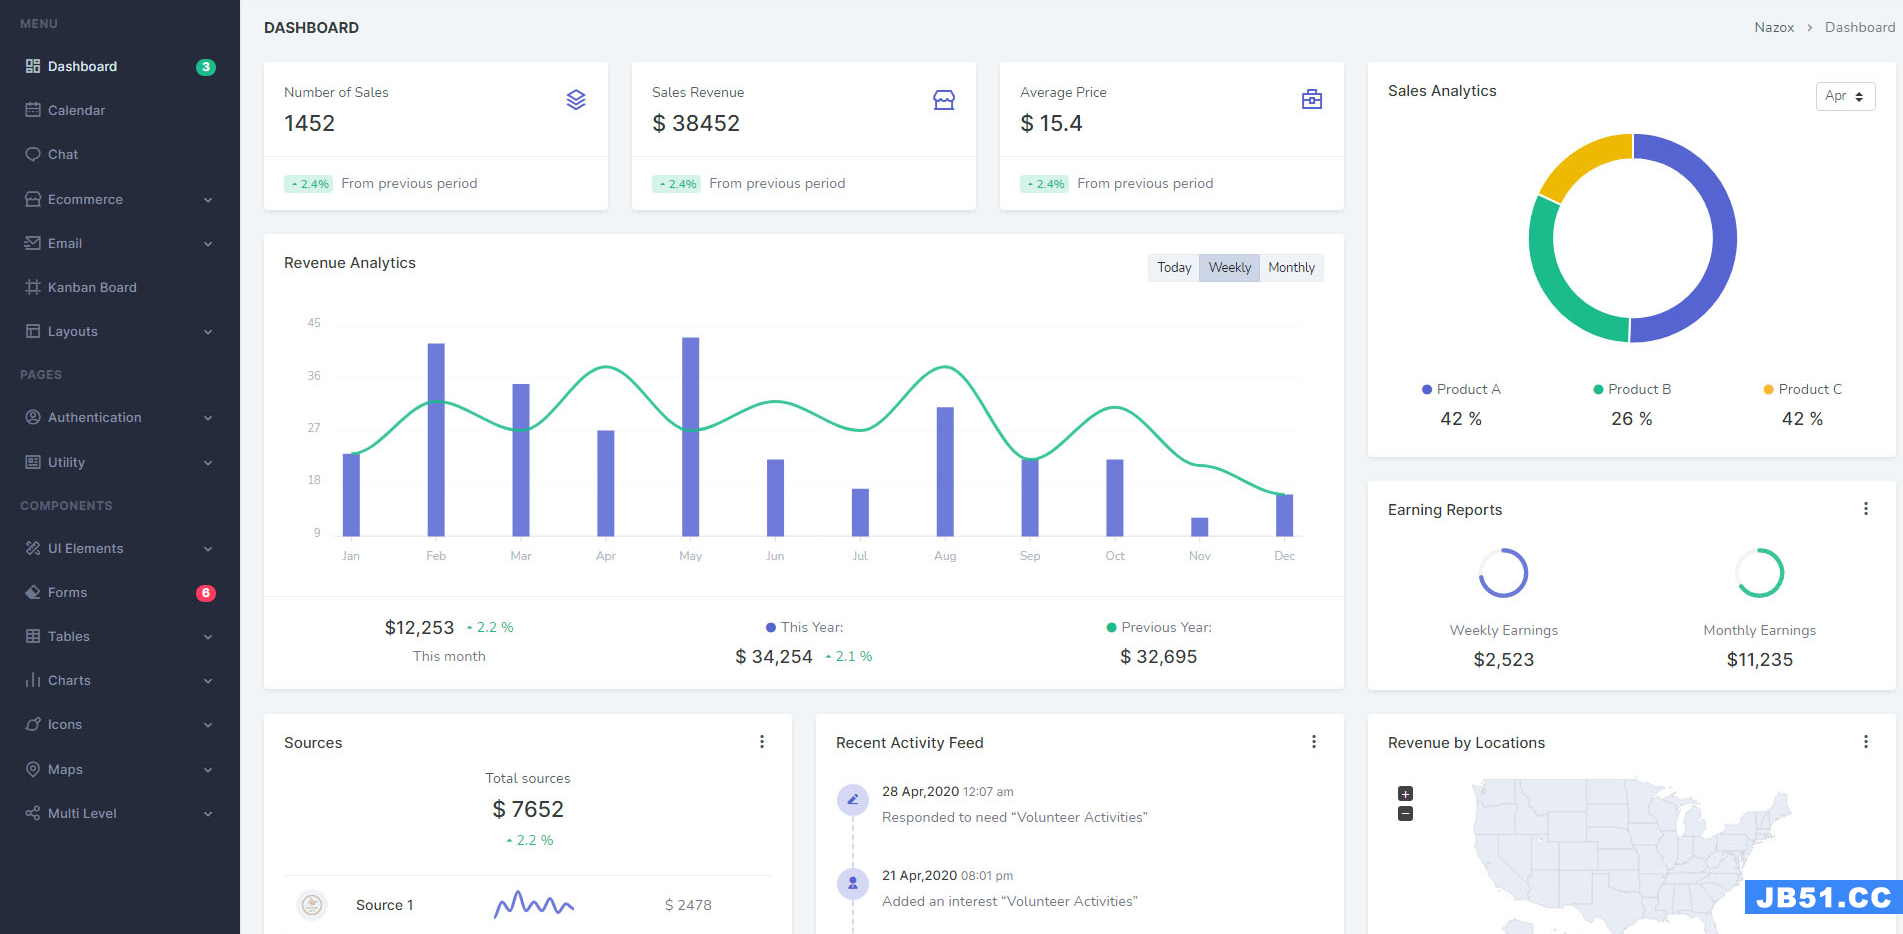1903x934 pixels.
Task: Click the Source 1 sparkline chart
Action: (534, 904)
